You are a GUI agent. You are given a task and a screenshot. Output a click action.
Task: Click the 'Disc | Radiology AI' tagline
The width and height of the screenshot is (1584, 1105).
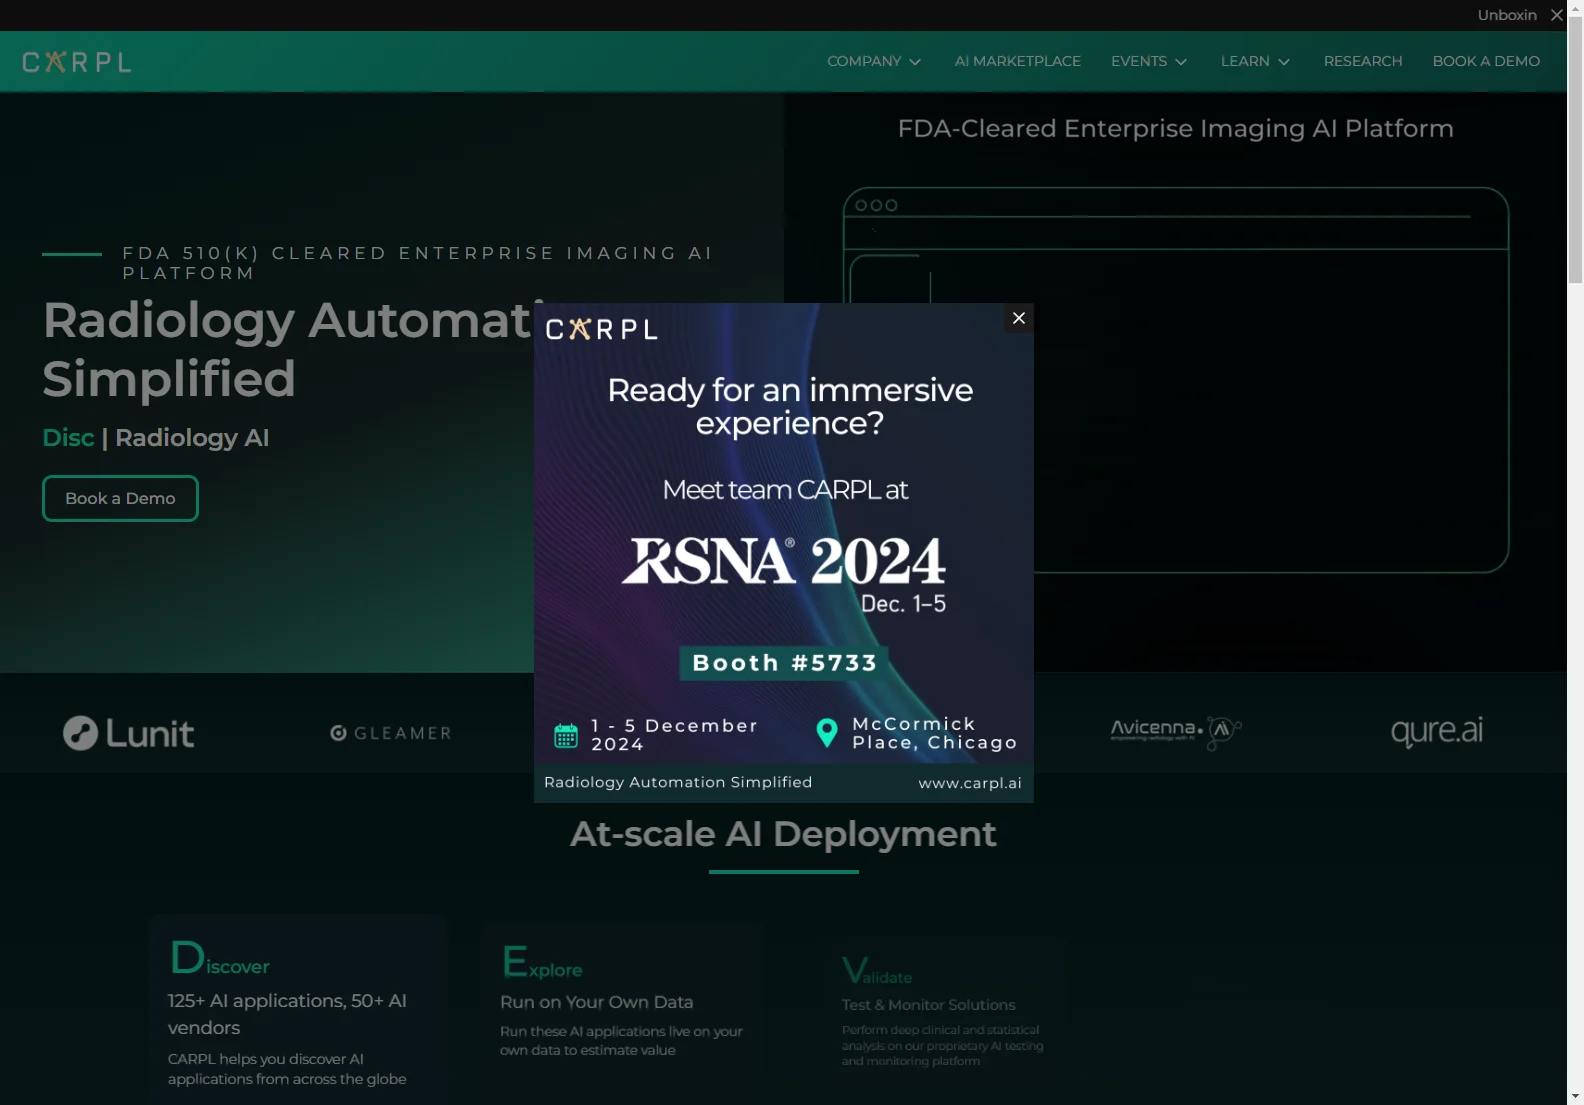click(x=155, y=438)
